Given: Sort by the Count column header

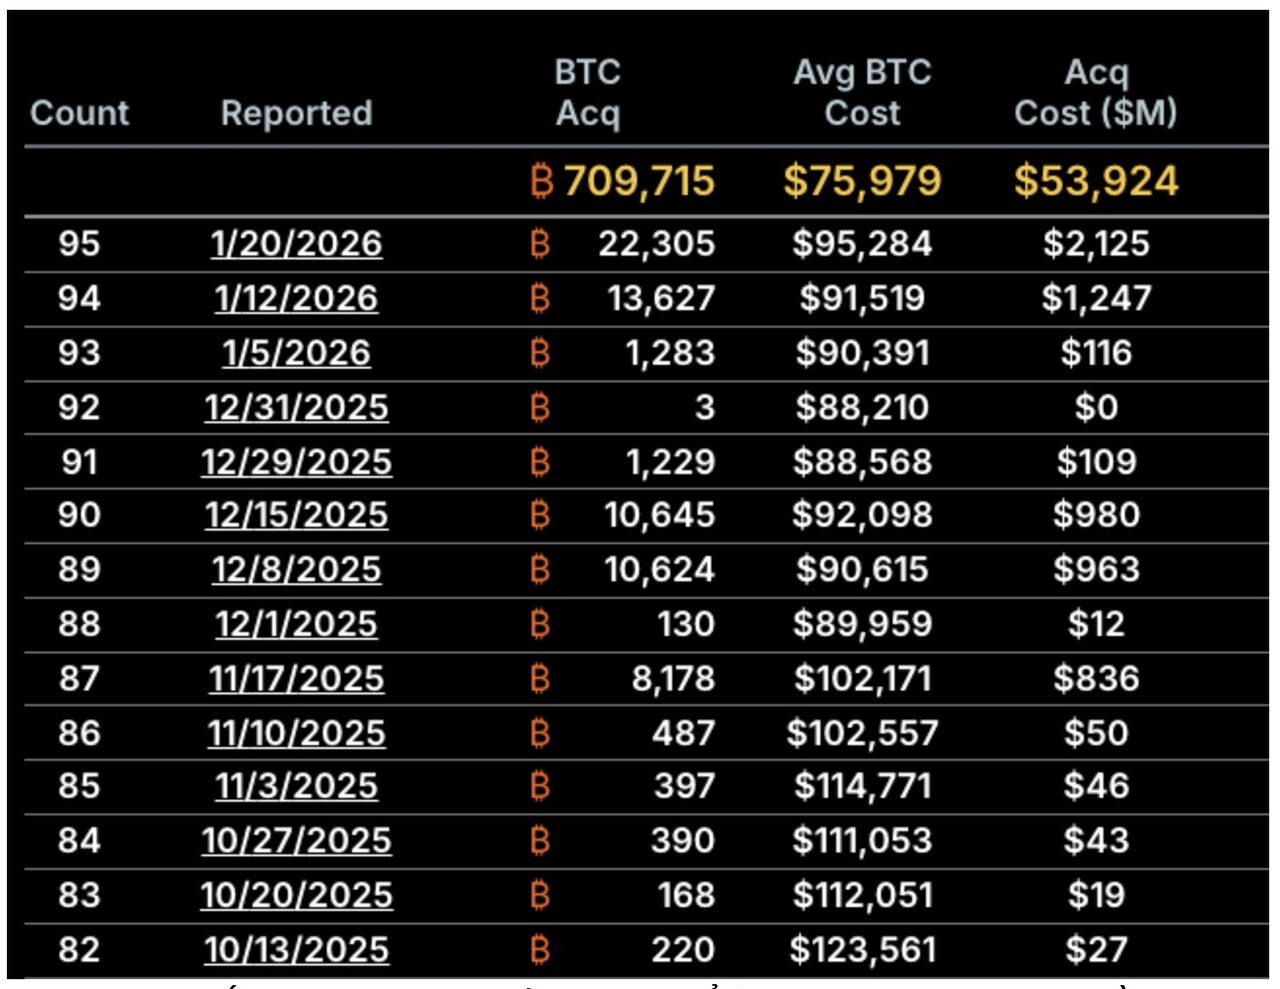Looking at the screenshot, I should 80,113.
